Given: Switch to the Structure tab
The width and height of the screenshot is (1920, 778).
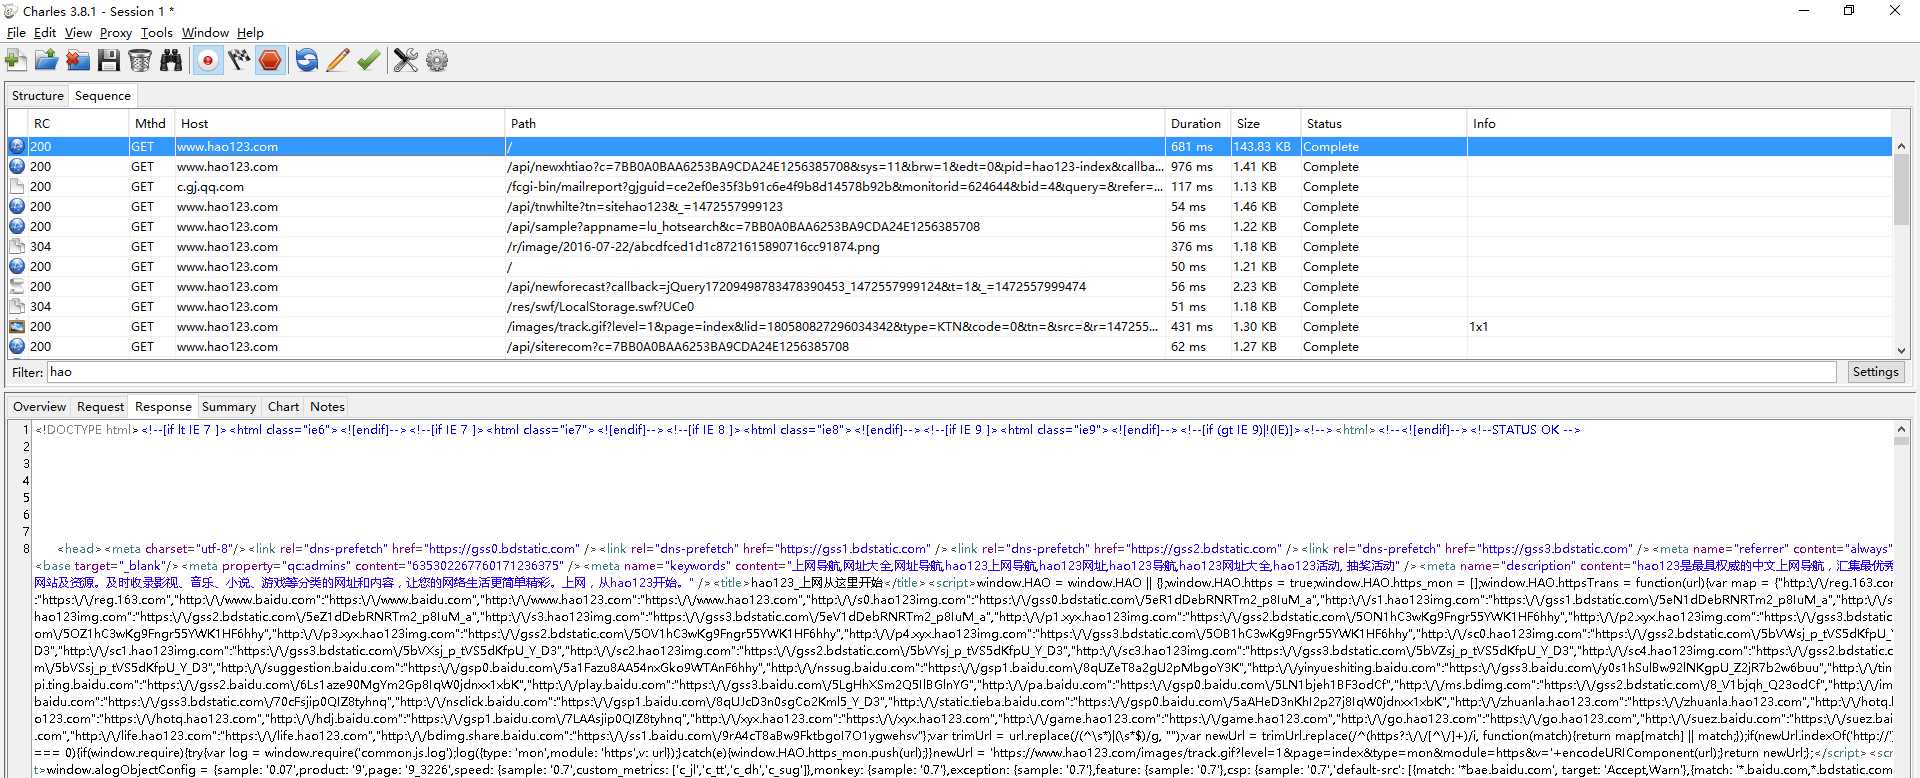Looking at the screenshot, I should click(38, 96).
